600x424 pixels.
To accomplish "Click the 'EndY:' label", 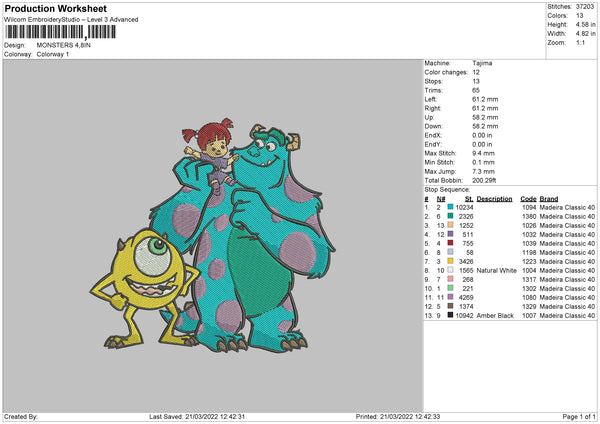I will click(433, 144).
